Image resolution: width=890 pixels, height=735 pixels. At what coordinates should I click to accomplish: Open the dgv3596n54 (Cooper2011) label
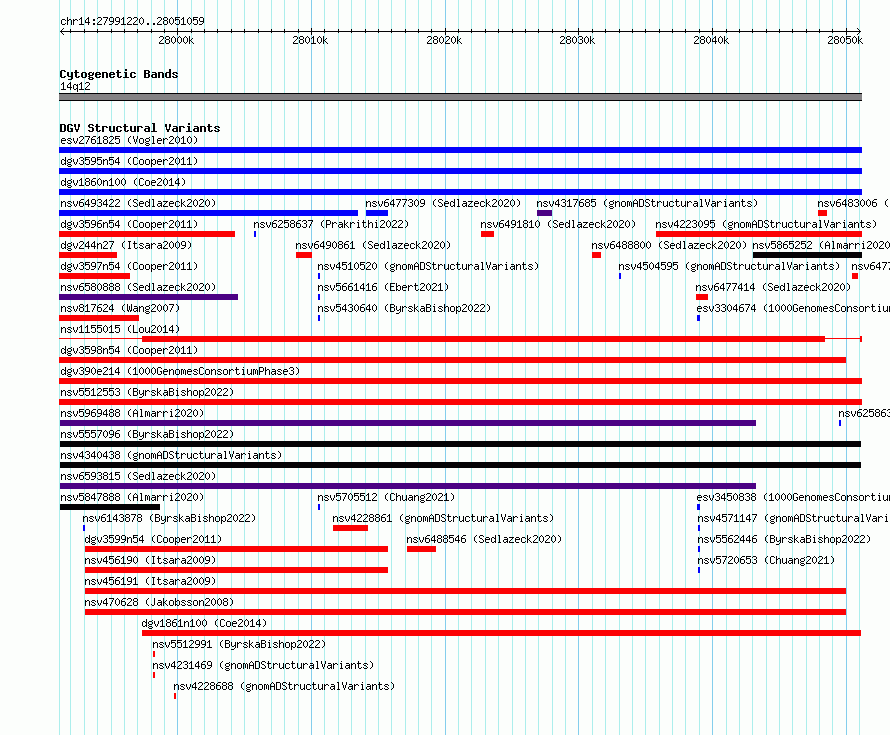click(129, 224)
